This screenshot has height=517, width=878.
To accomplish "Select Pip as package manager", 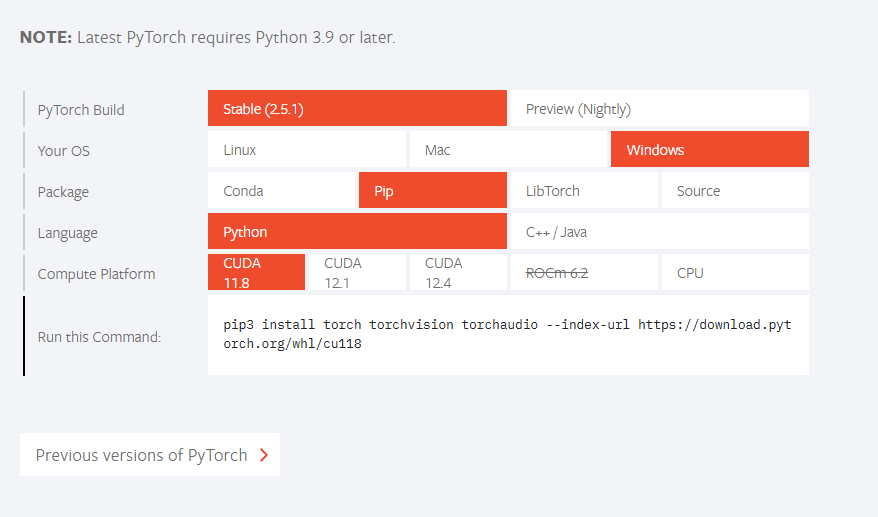I will tap(432, 191).
